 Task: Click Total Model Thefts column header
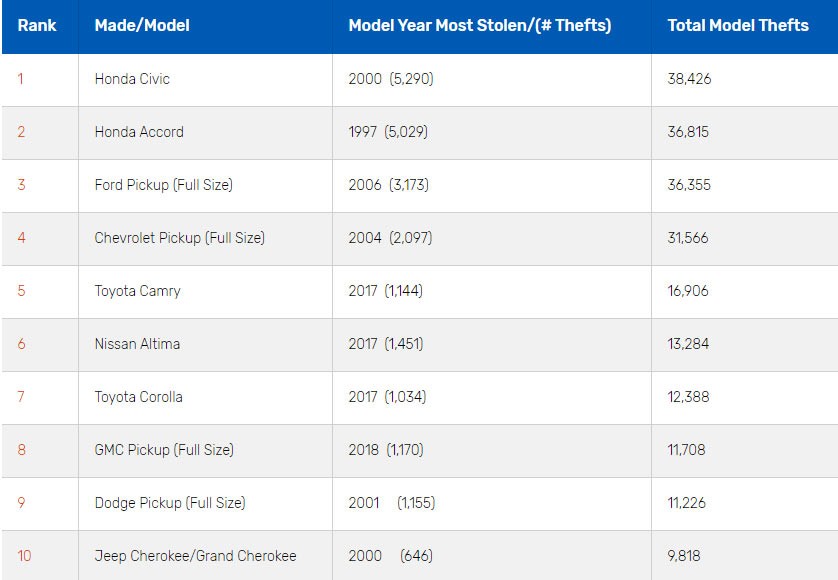[x=738, y=26]
